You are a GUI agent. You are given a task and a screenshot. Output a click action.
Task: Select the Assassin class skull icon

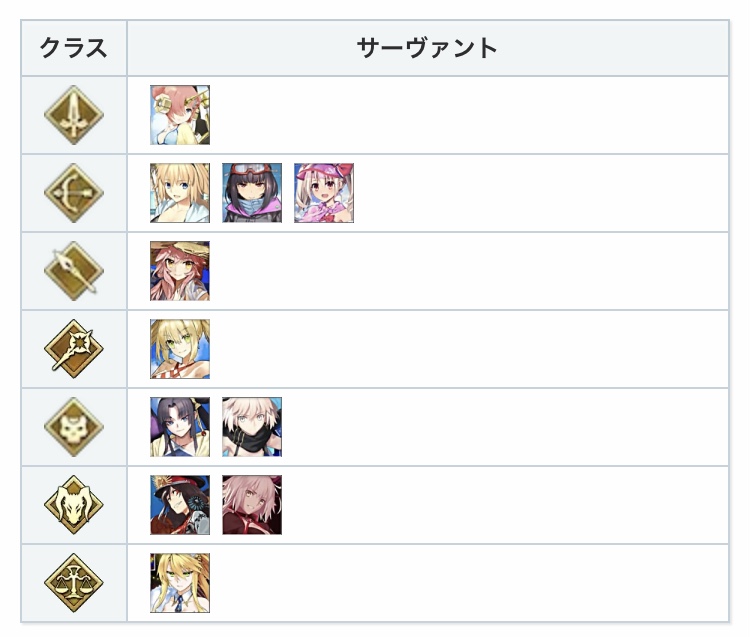(74, 427)
